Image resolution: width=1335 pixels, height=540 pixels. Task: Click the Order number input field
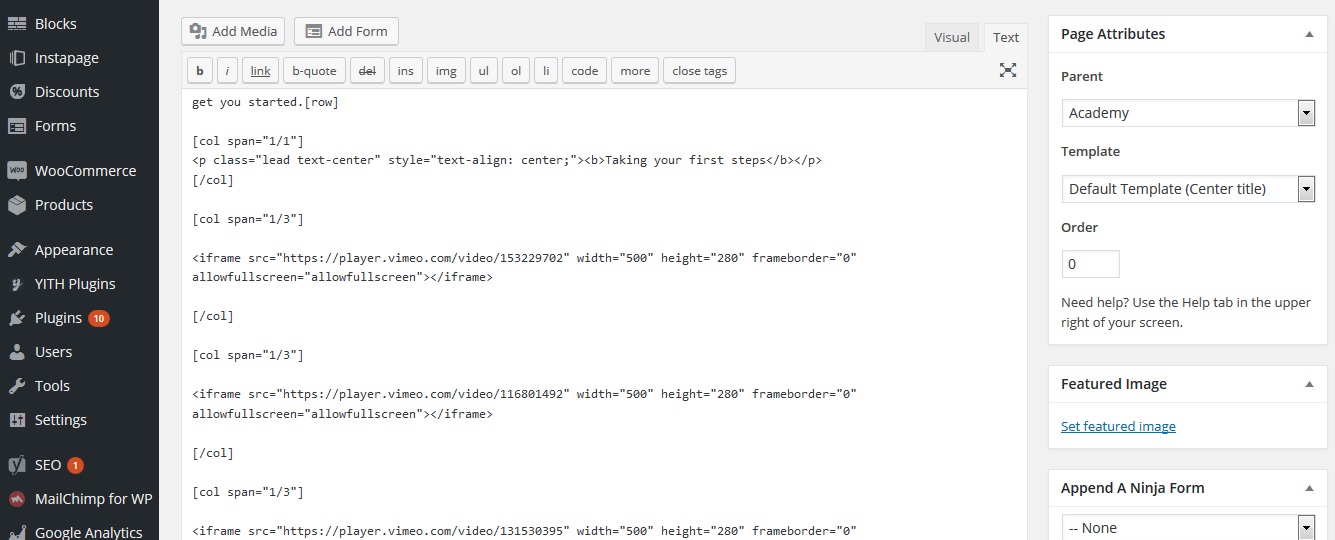point(1090,264)
